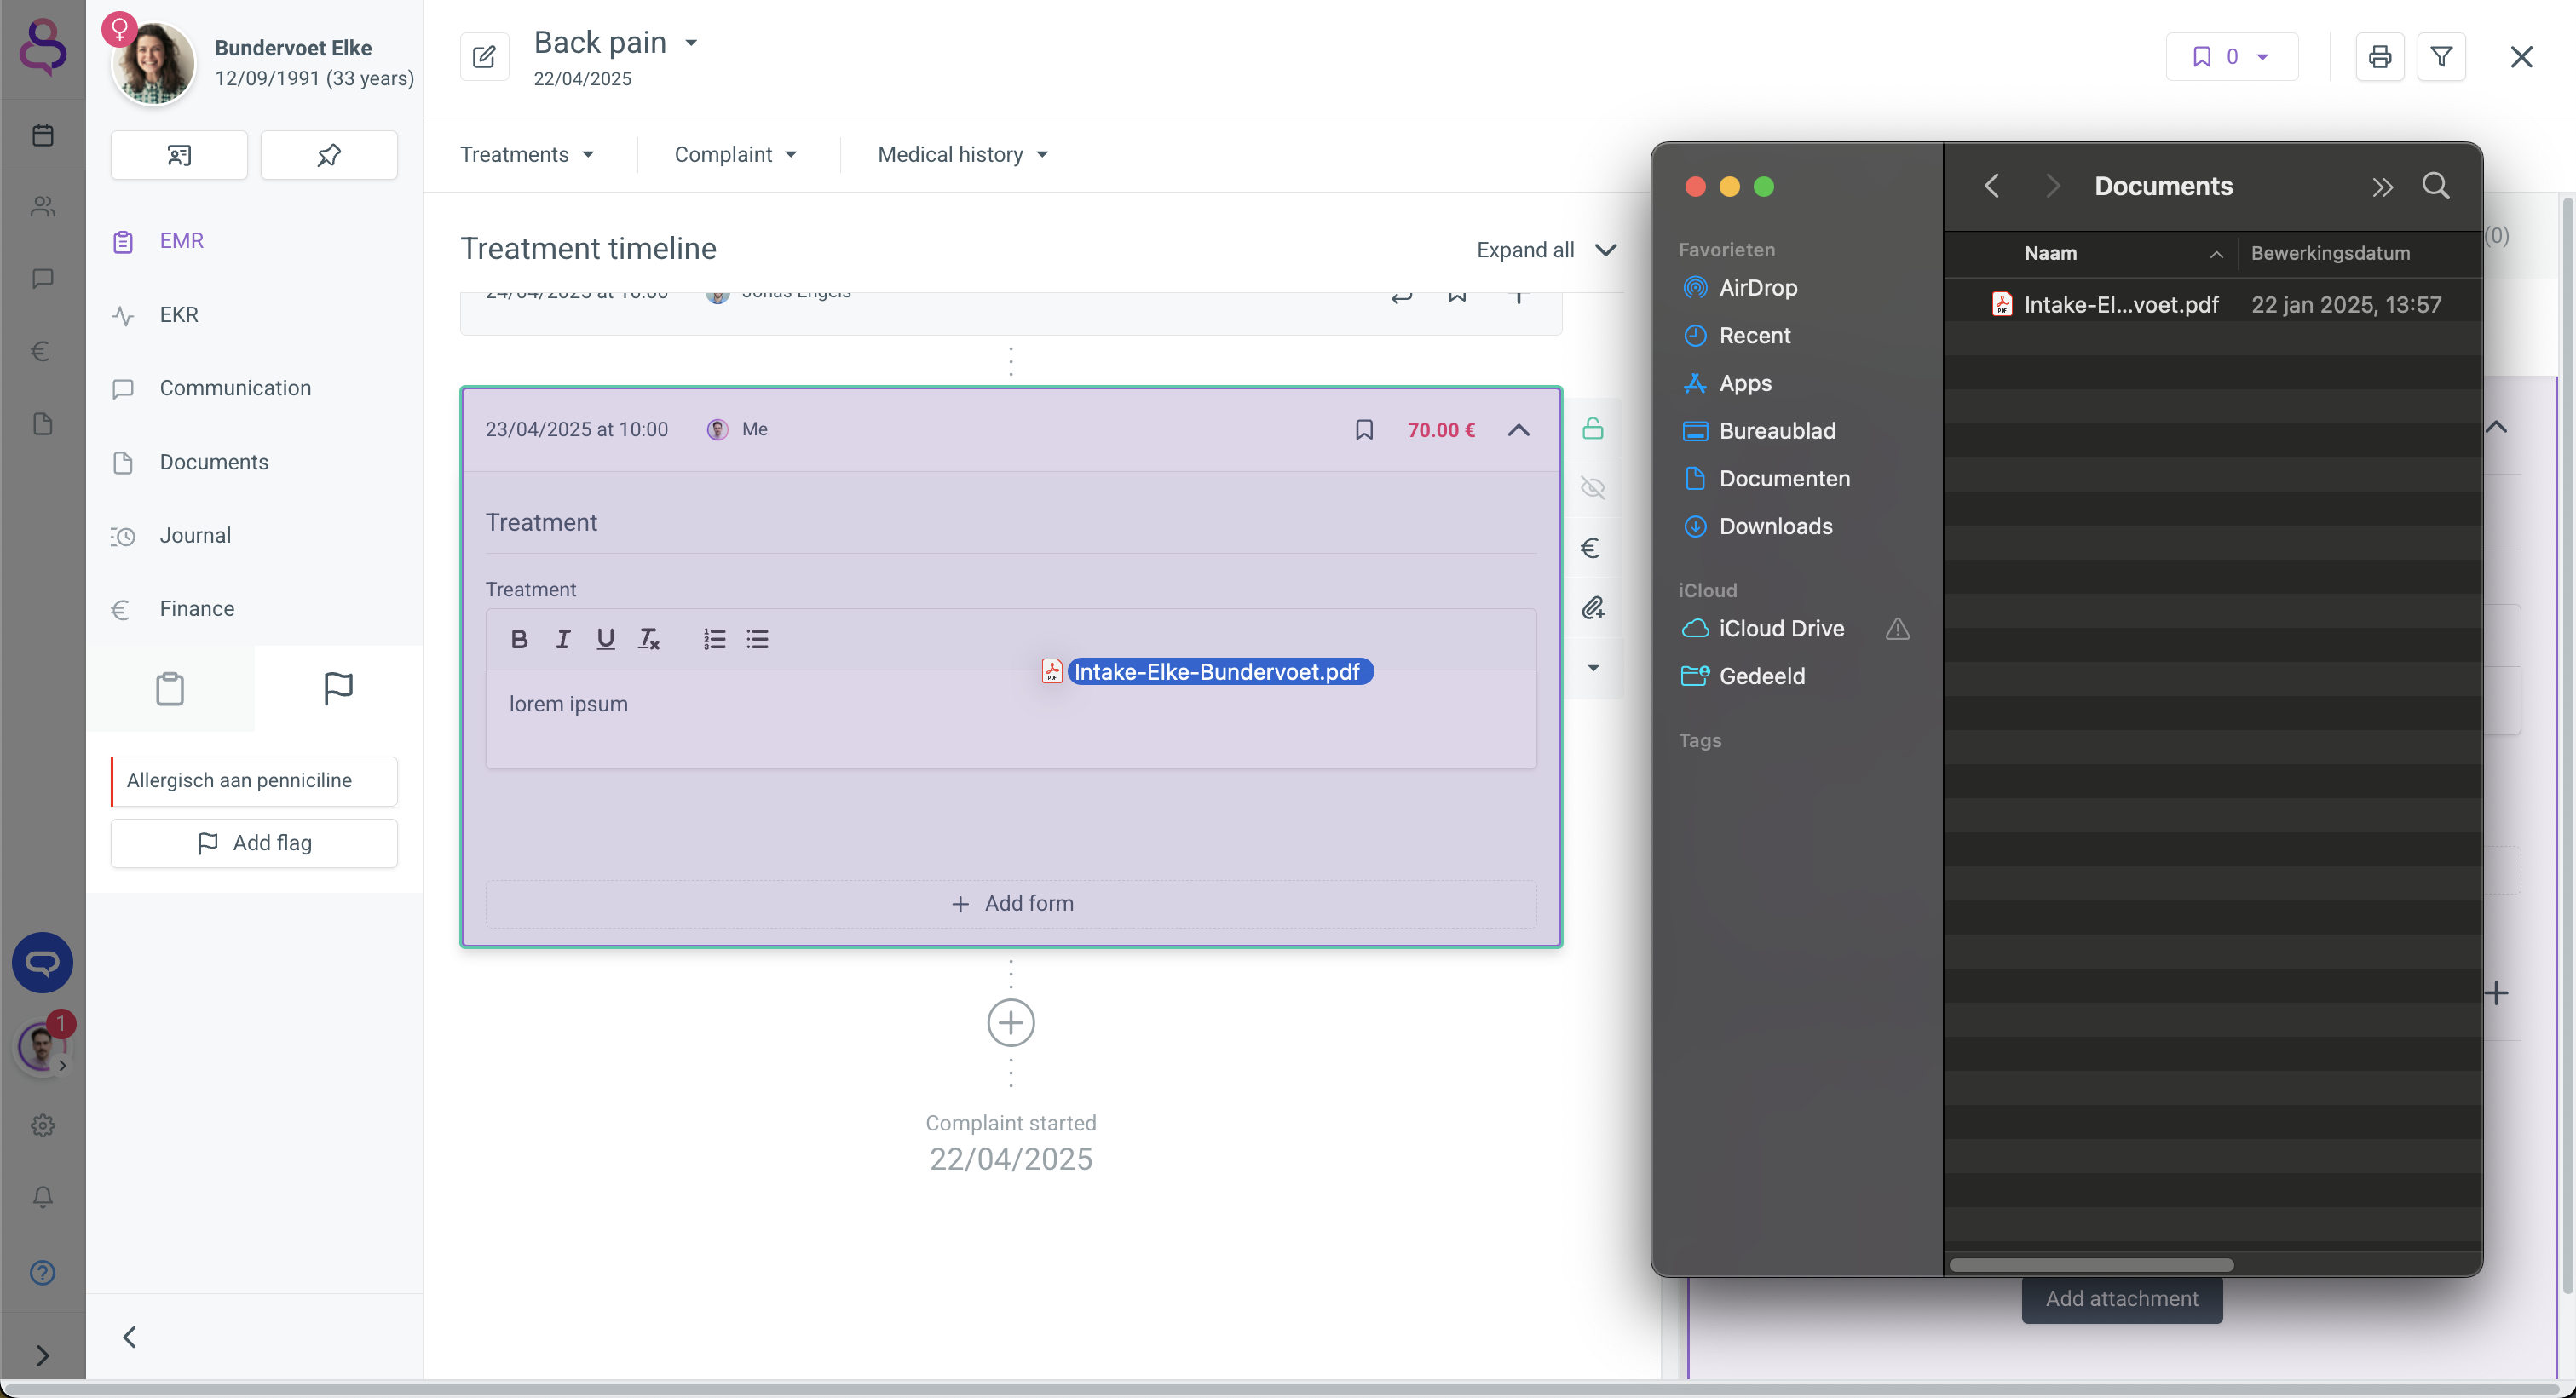Open the patients icon in left rail

(42, 207)
